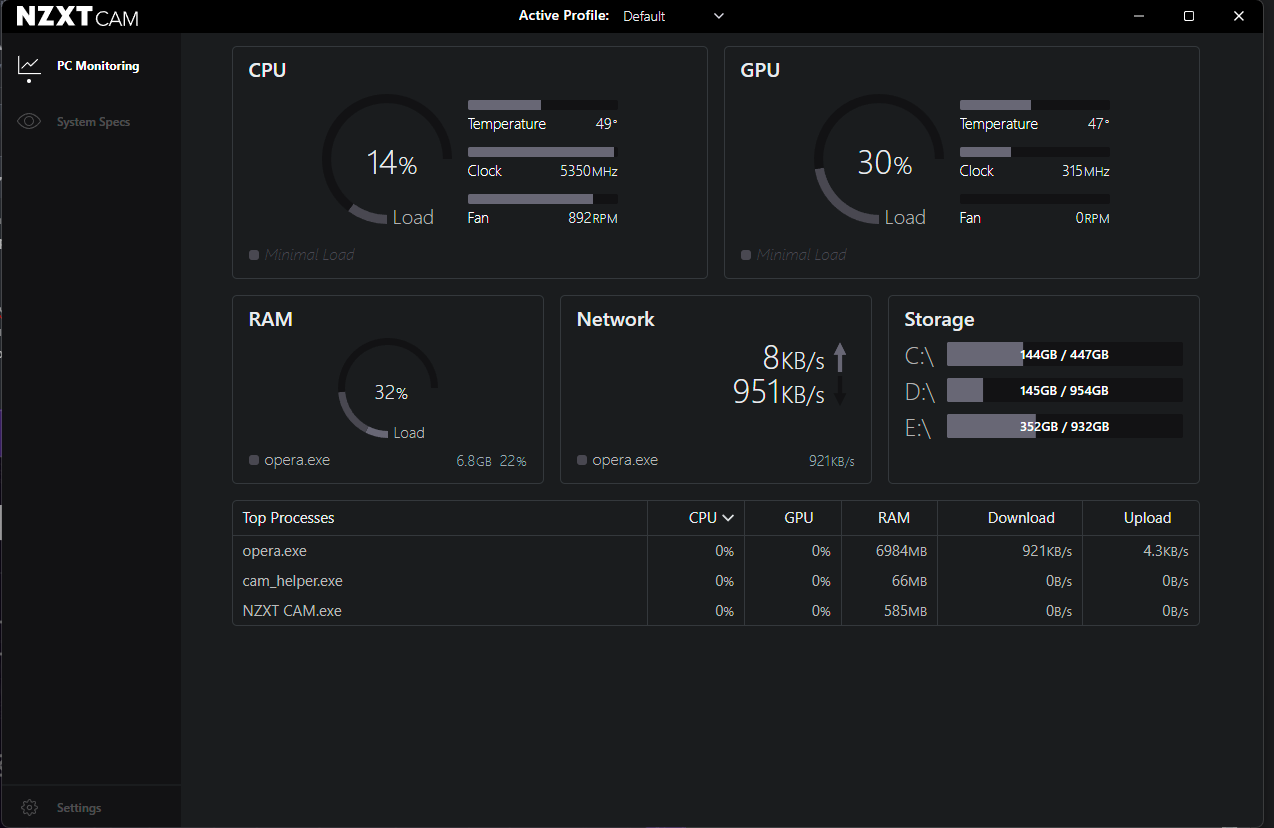1274x828 pixels.
Task: Sort processes by CPU column chevron
Action: coord(728,518)
